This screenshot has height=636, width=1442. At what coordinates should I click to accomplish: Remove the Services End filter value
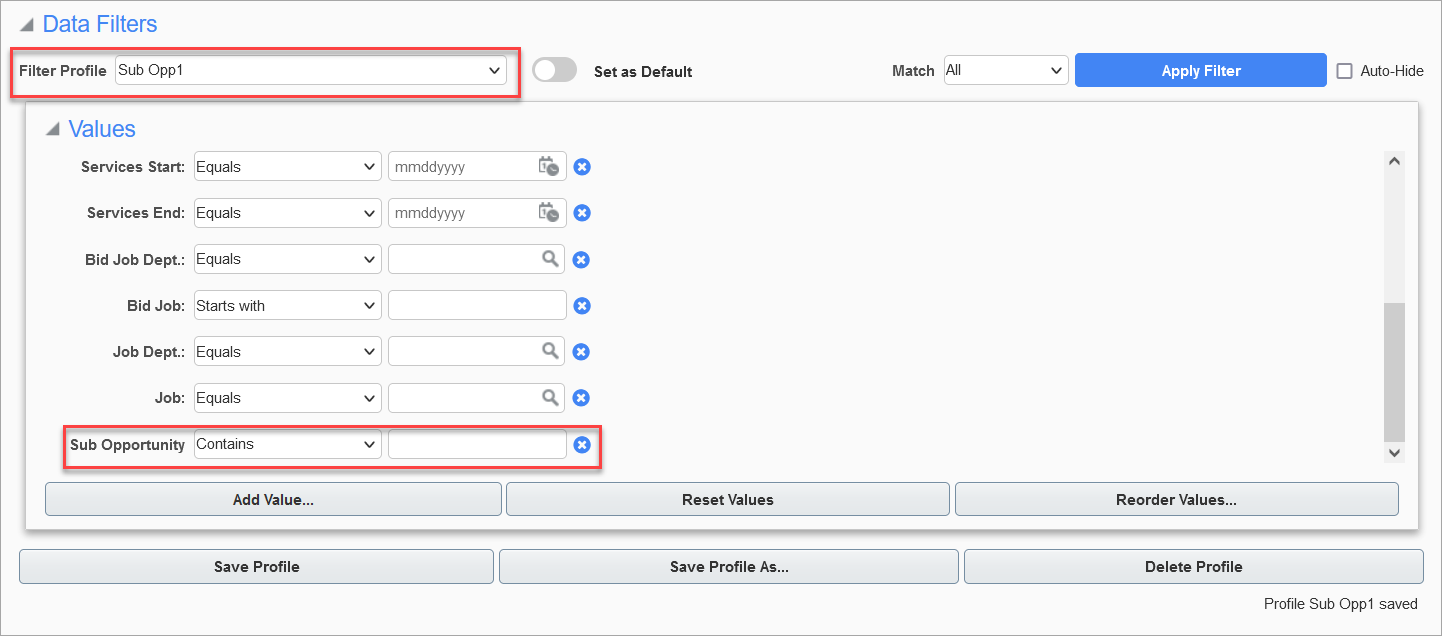tap(582, 213)
